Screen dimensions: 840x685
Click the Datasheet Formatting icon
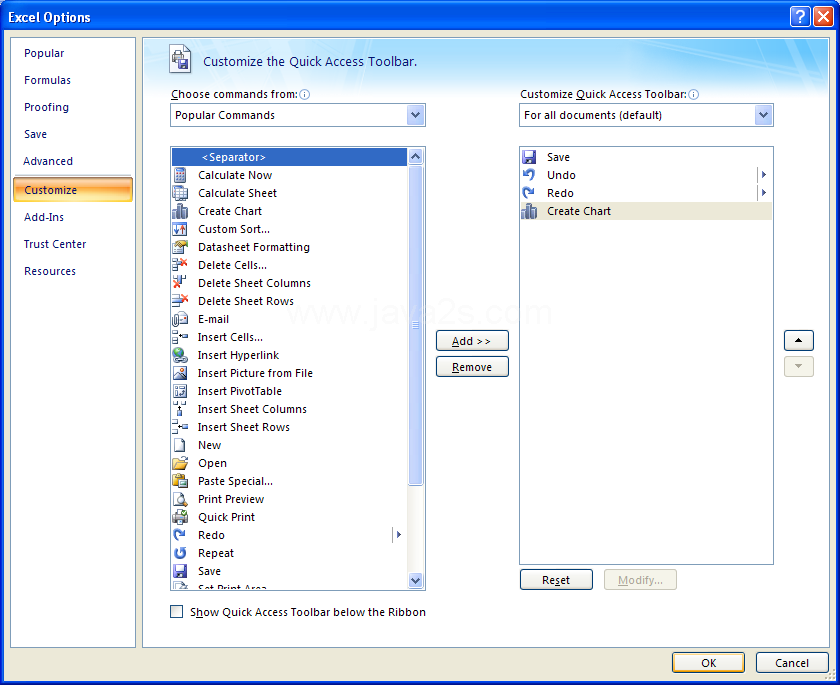tap(180, 247)
